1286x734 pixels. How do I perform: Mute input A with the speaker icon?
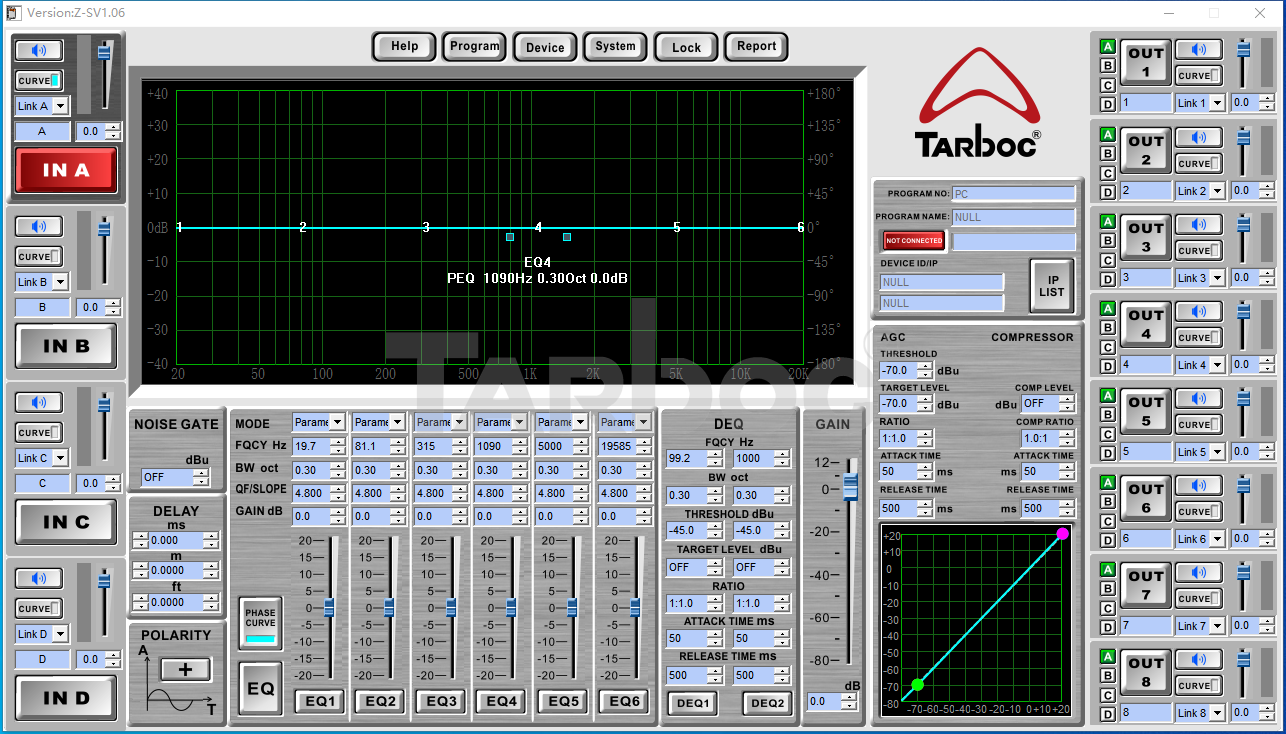point(39,51)
